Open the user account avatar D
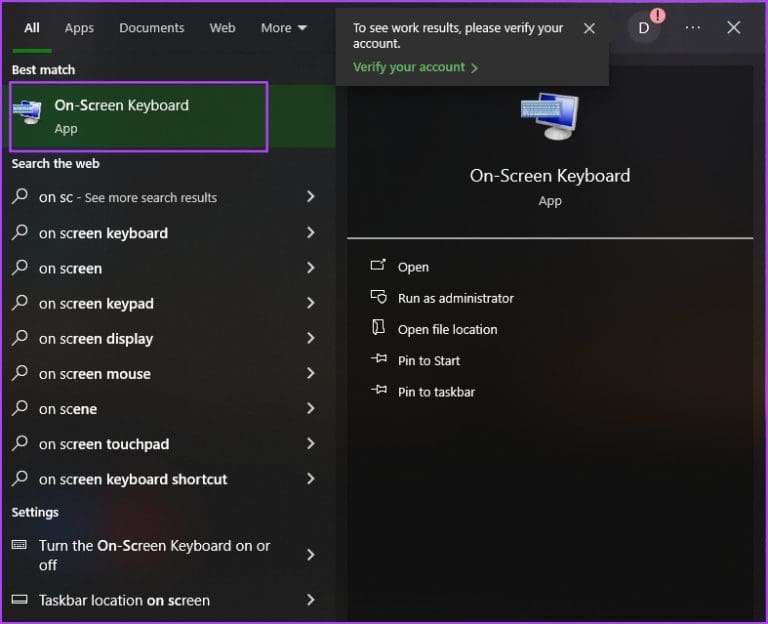 click(644, 28)
